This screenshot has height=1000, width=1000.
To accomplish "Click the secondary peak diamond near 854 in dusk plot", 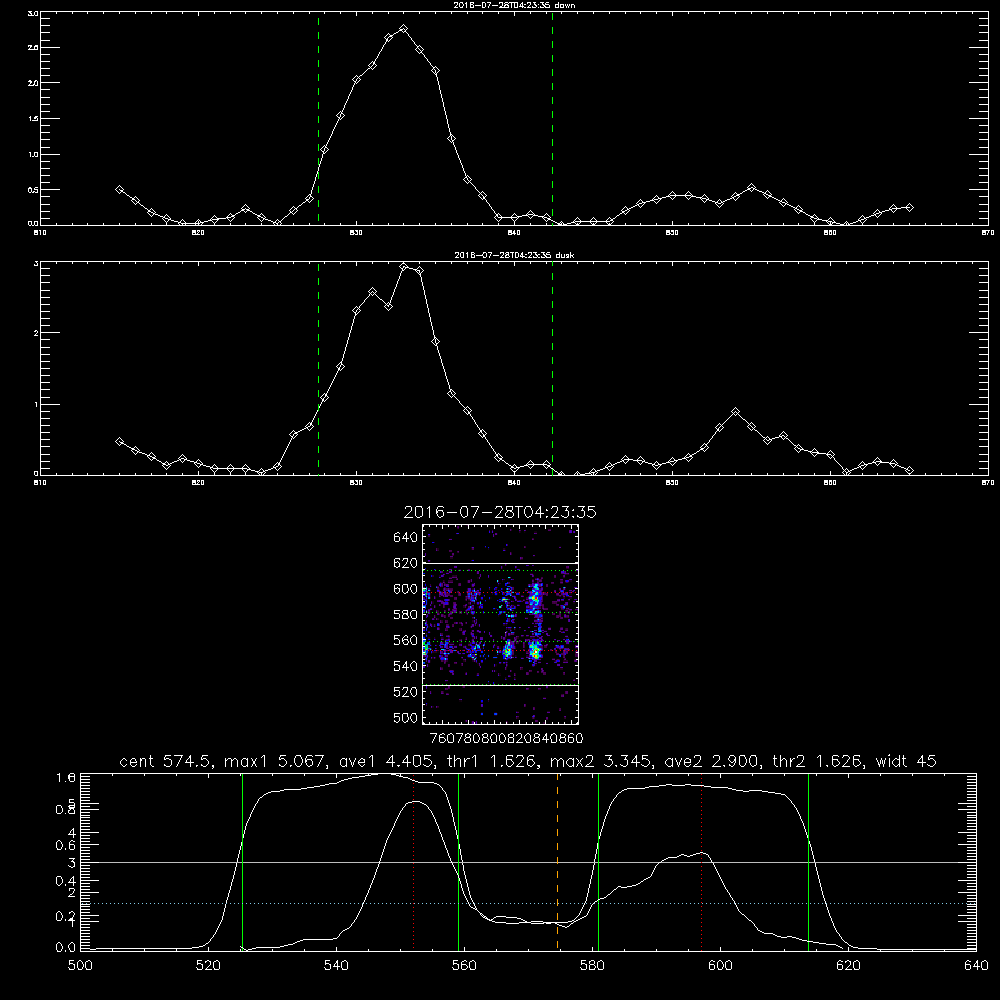I will coord(735,412).
